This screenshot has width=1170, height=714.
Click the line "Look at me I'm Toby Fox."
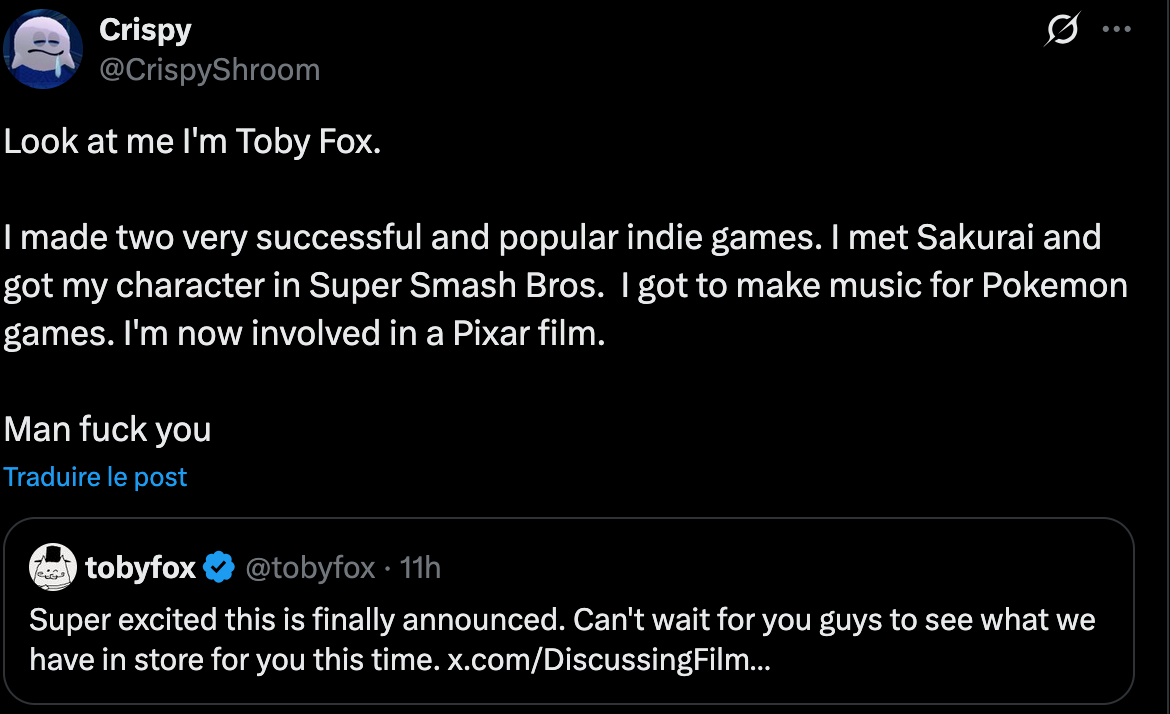pyautogui.click(x=193, y=141)
